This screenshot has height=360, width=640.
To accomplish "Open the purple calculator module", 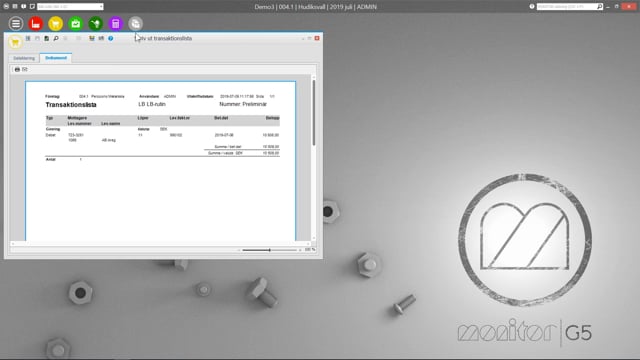I will [116, 24].
